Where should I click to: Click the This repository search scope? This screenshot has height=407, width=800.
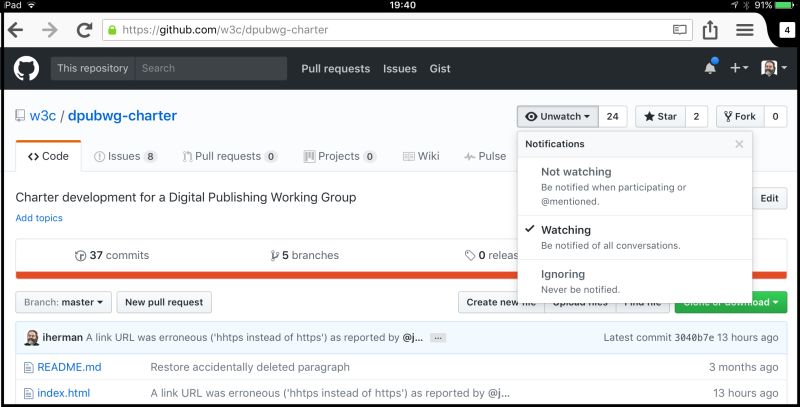coord(92,68)
